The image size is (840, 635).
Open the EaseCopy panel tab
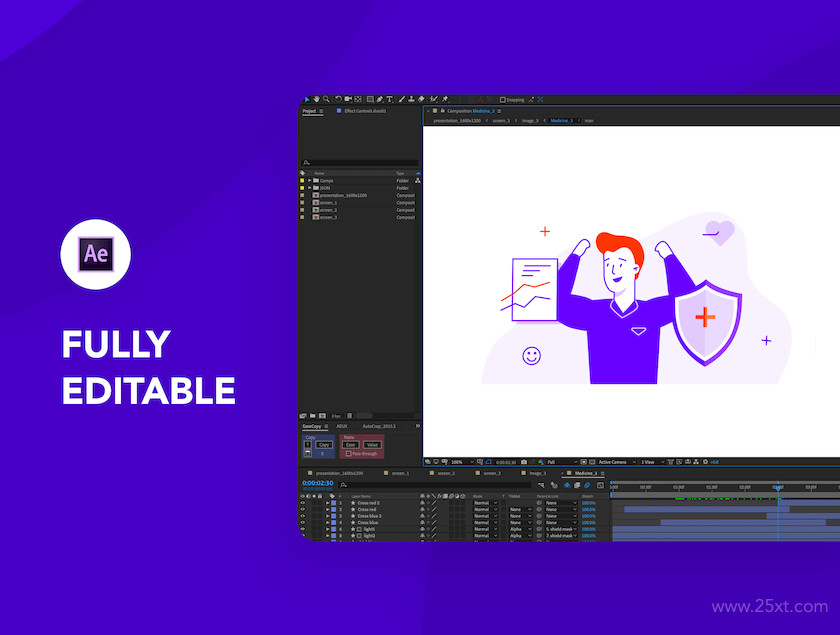click(312, 427)
